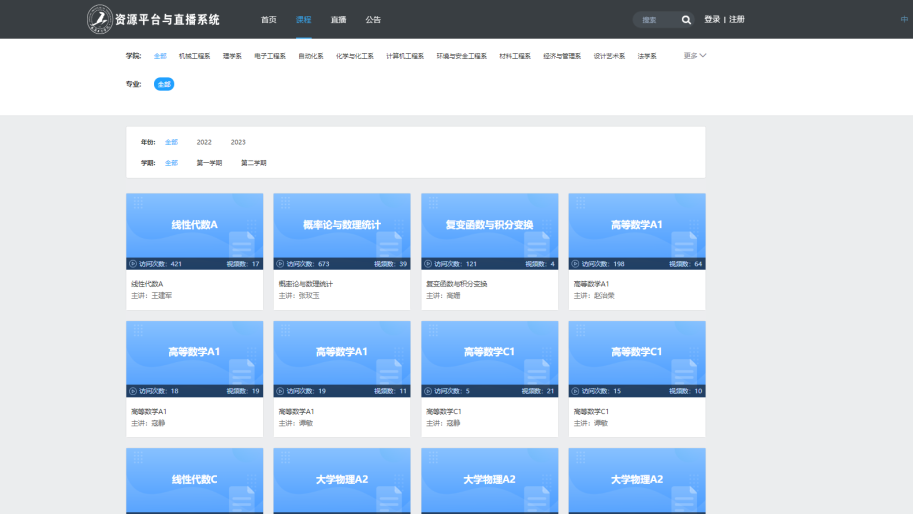Image resolution: width=913 pixels, height=514 pixels.
Task: Click 视频数 39 on 概率论 card
Action: pyautogui.click(x=390, y=264)
